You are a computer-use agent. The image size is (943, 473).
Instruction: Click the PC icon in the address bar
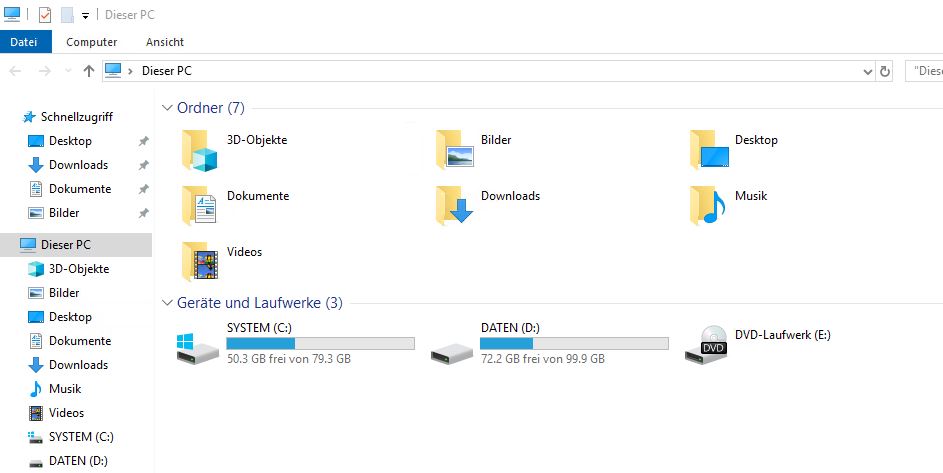pos(113,70)
